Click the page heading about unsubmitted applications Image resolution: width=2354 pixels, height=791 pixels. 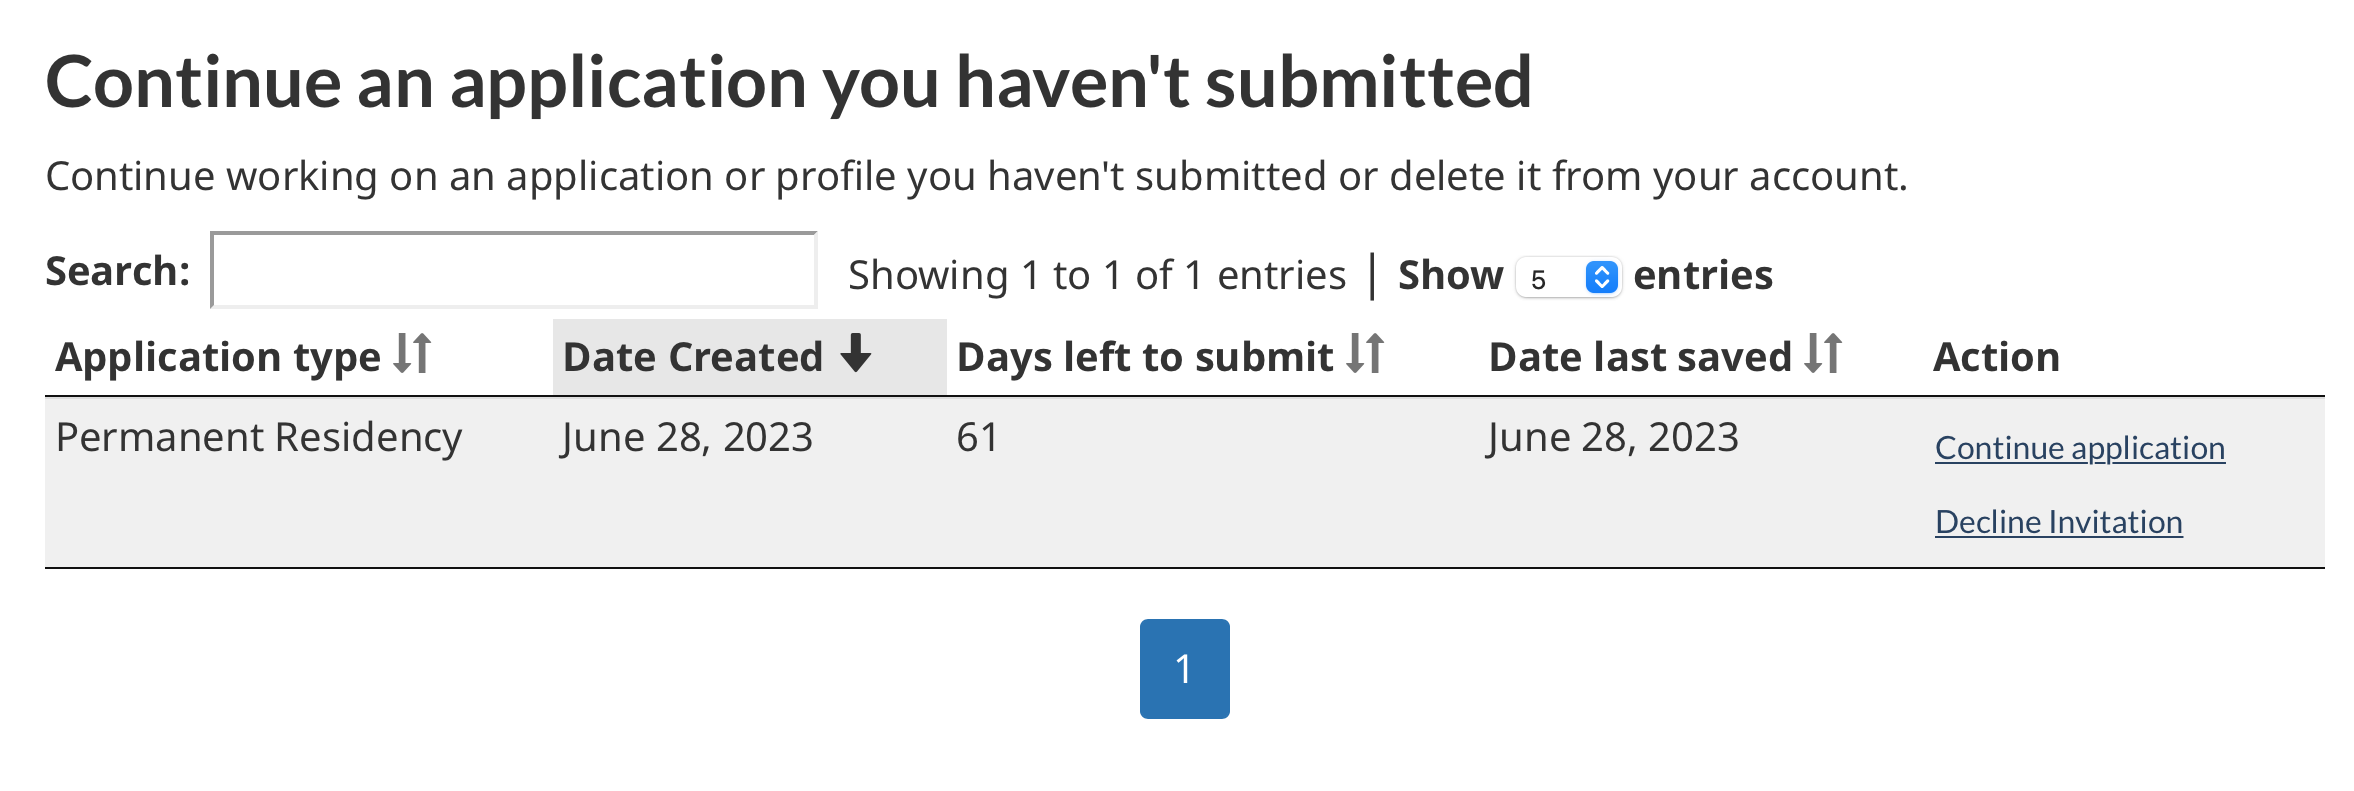tap(789, 82)
